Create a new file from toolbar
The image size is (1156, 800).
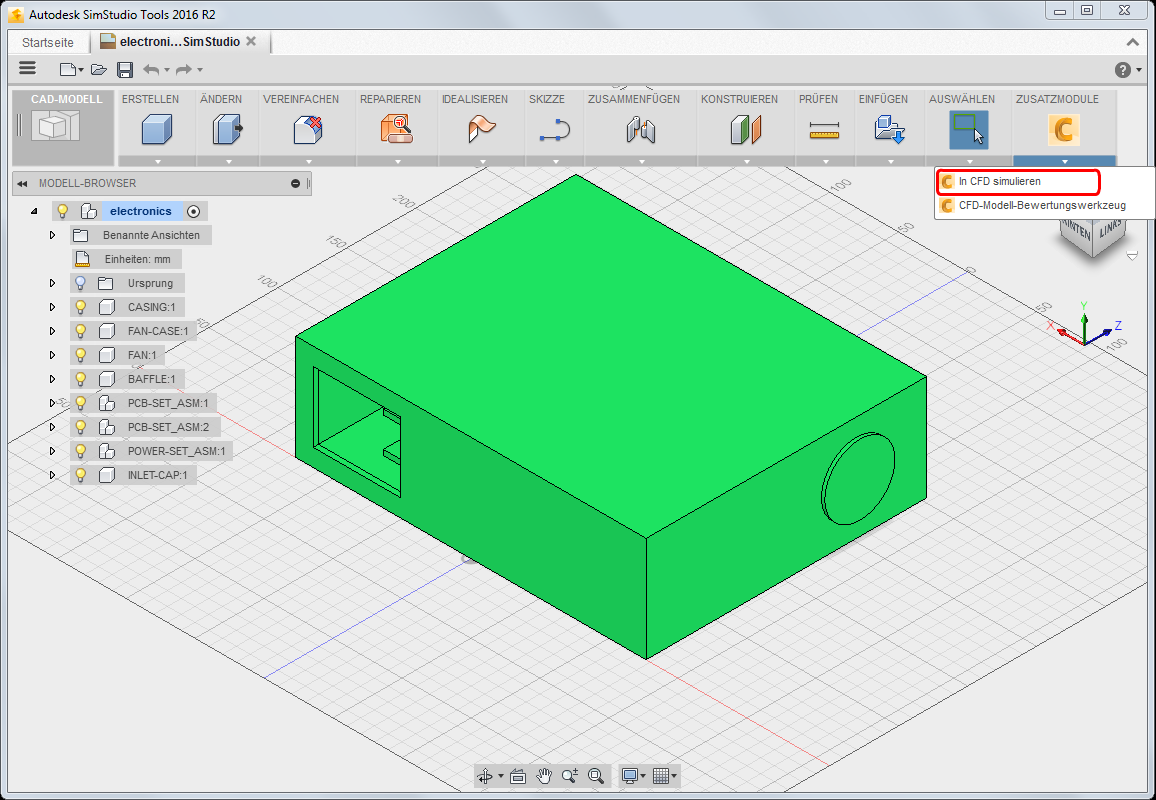(68, 69)
